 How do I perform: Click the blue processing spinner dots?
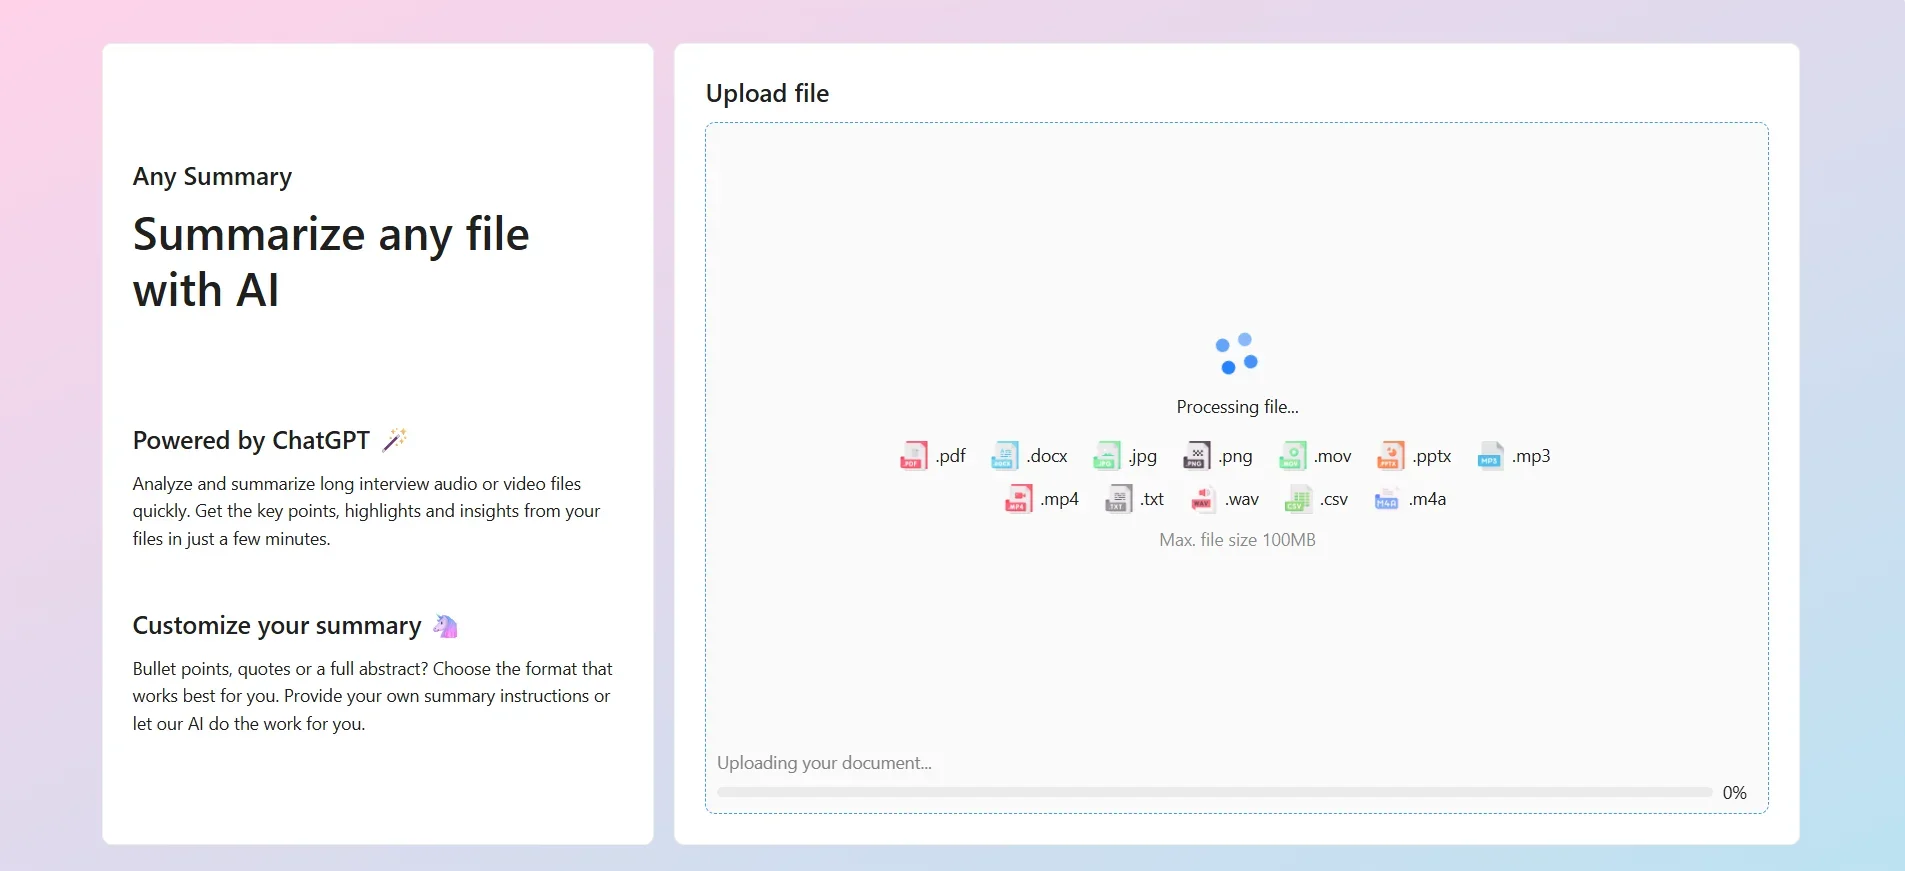pyautogui.click(x=1237, y=354)
